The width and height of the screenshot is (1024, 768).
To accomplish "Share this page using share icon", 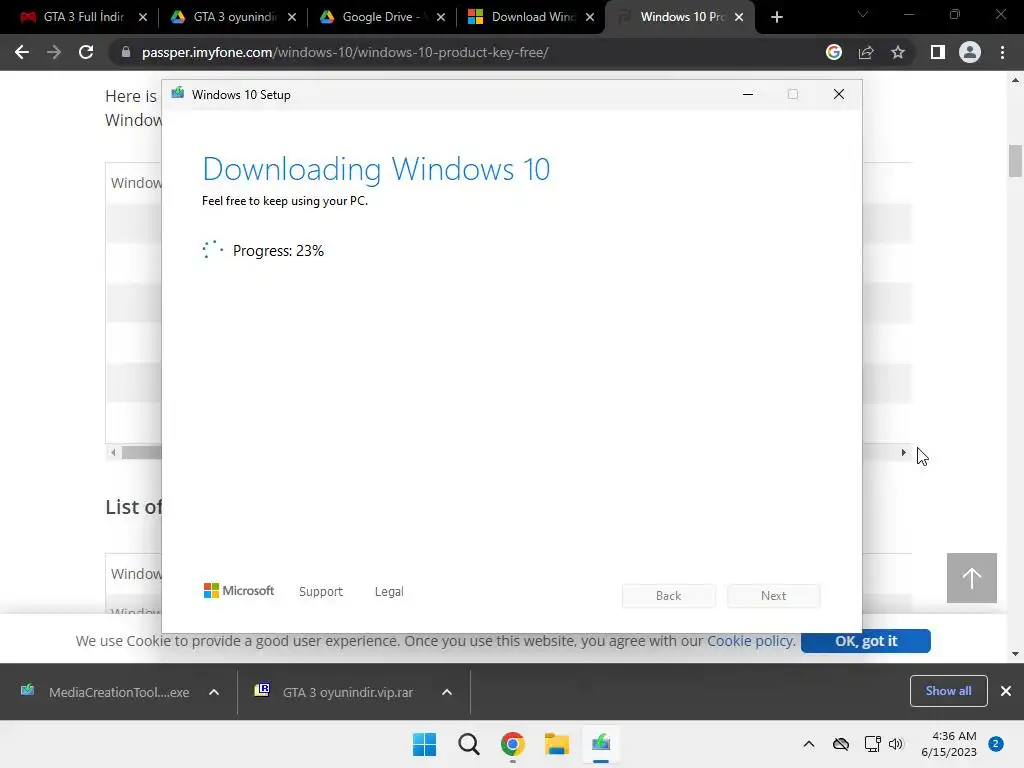I will coord(866,52).
